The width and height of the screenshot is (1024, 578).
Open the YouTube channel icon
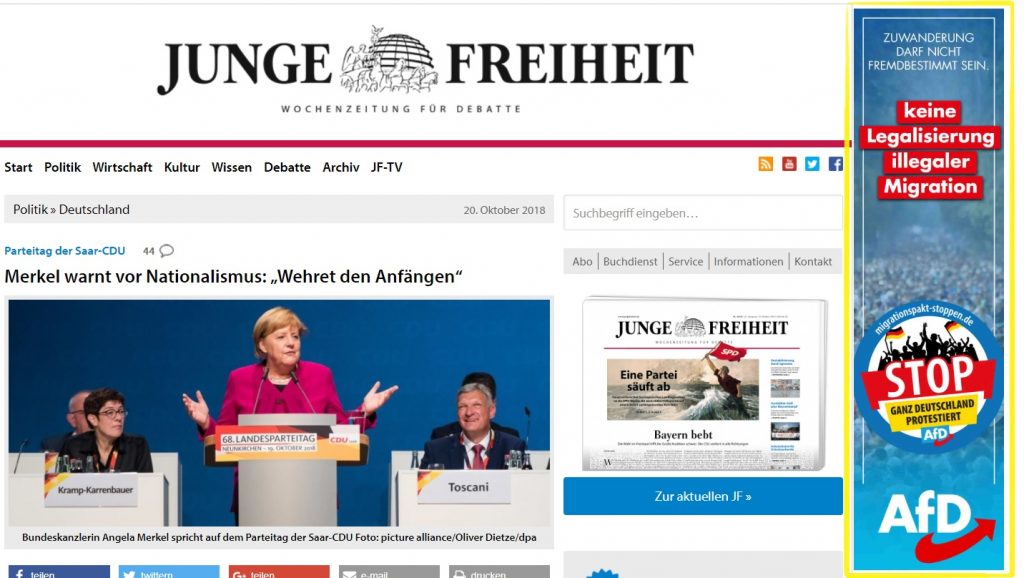789,164
